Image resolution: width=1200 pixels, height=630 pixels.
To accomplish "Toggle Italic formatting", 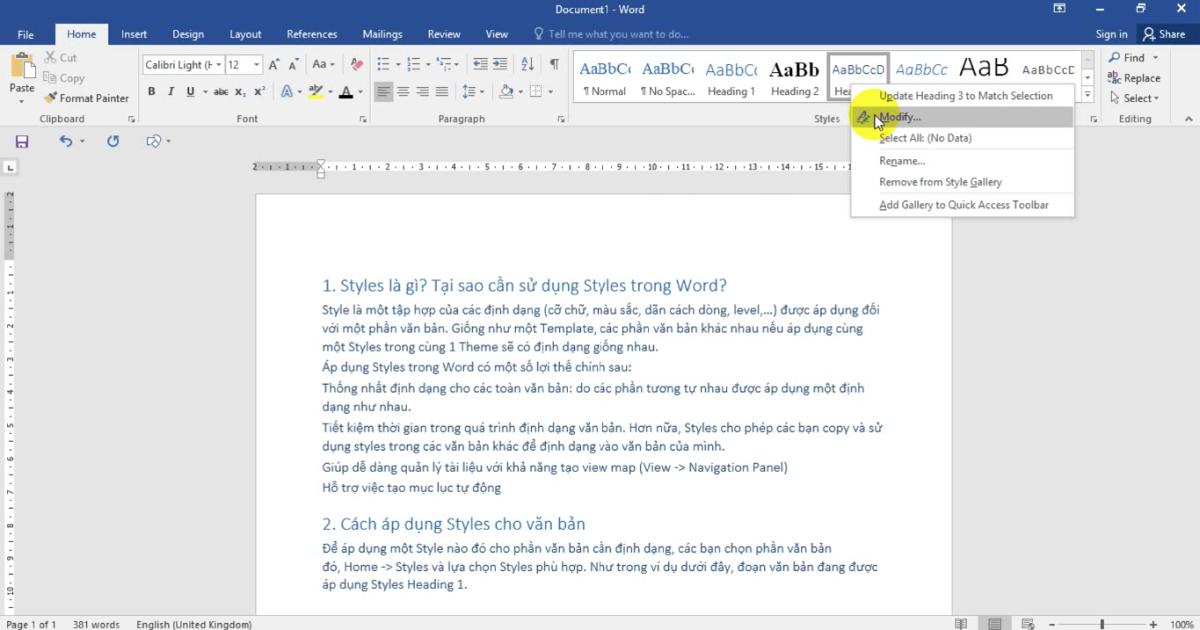I will (170, 91).
